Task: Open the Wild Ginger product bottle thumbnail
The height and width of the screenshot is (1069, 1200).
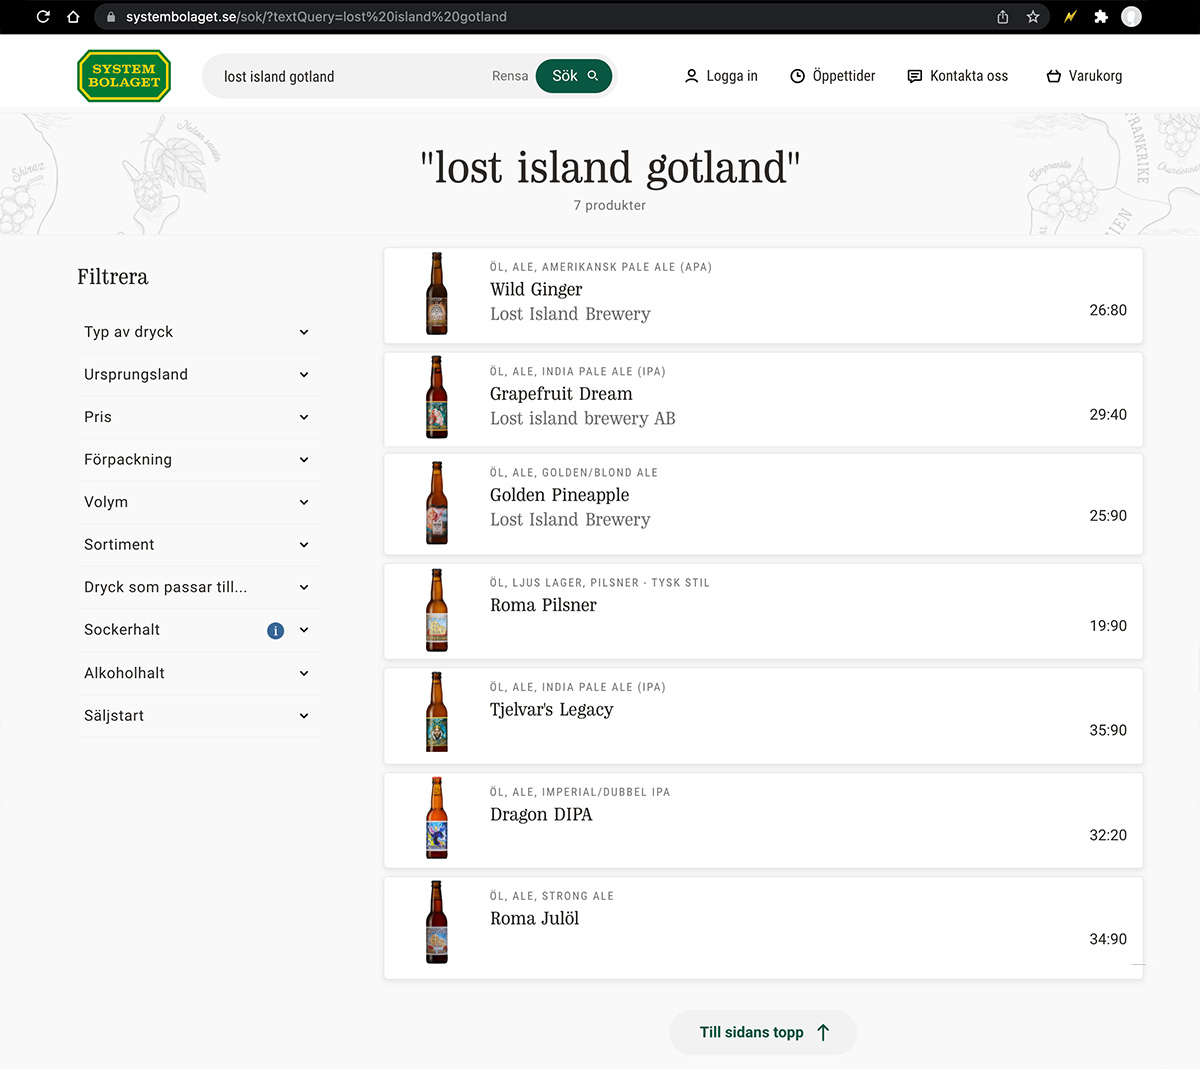Action: coord(437,294)
